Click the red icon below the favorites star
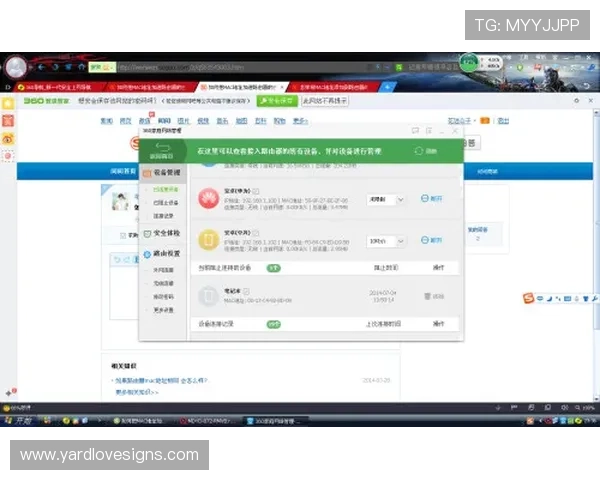The width and height of the screenshot is (600, 480). pos(8,121)
